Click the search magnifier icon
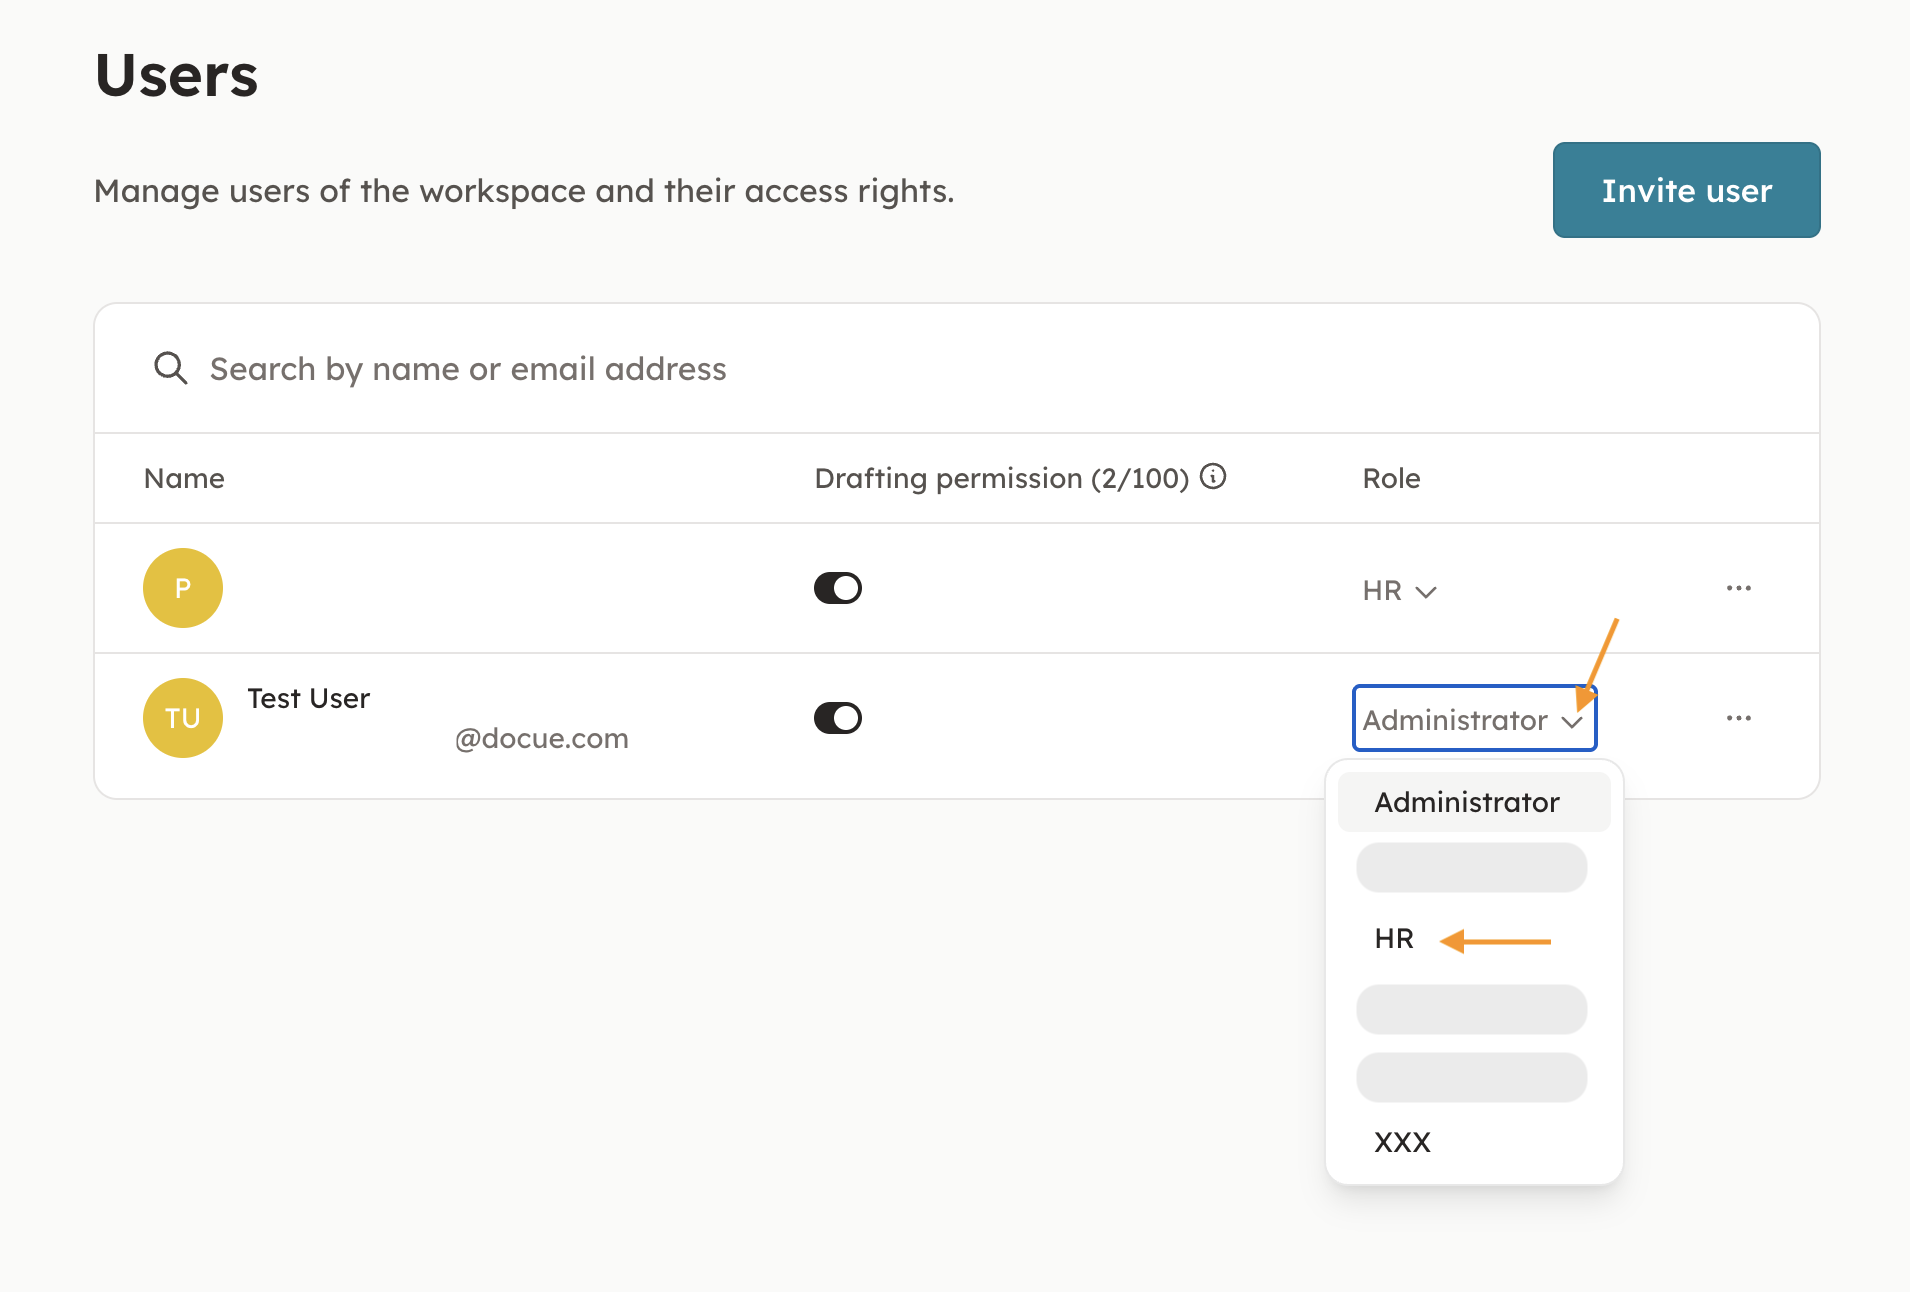Viewport: 1910px width, 1292px height. coord(171,368)
